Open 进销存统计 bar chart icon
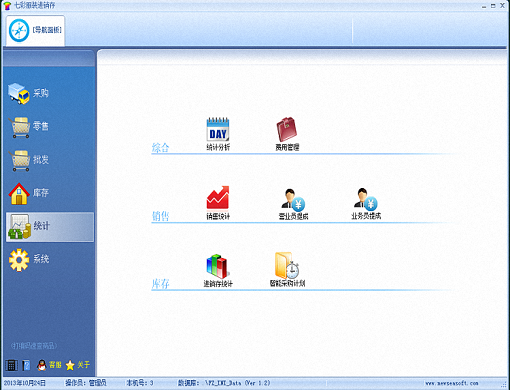510x390 pixels. click(x=217, y=266)
